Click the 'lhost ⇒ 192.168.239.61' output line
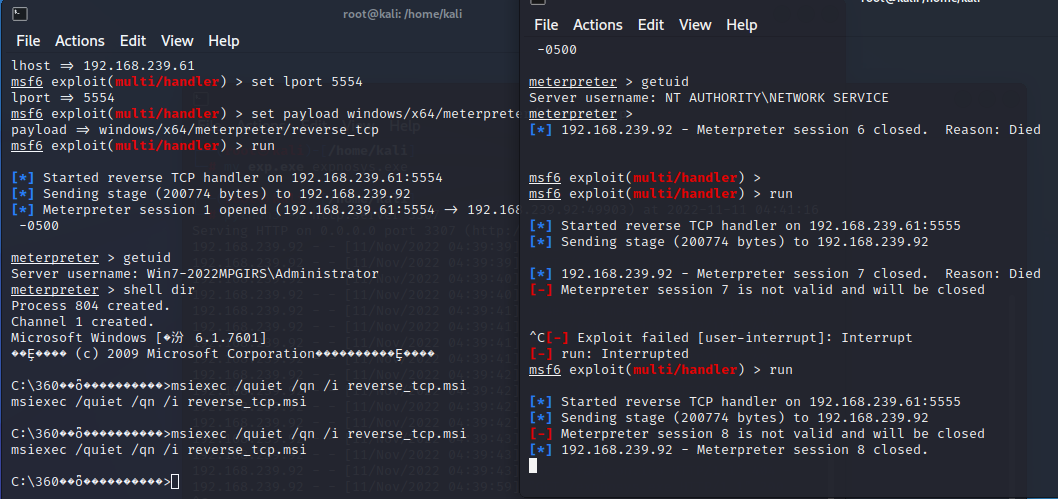This screenshot has height=499, width=1058. [x=103, y=66]
